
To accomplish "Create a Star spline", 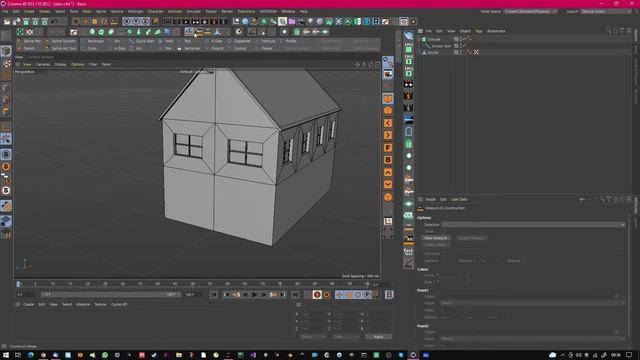I will (166, 49).
